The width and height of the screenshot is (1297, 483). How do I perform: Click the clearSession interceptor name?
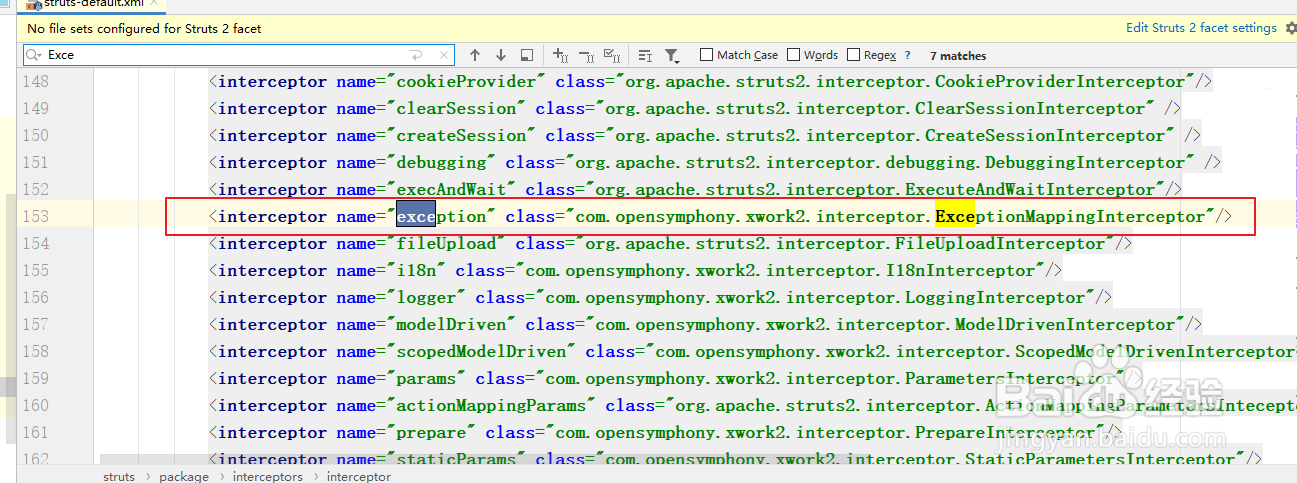[457, 108]
